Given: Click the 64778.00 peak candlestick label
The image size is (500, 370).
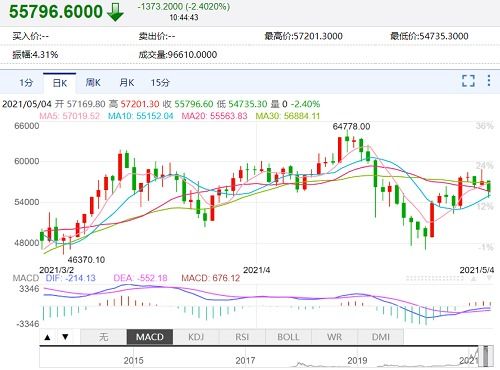Looking at the screenshot, I should click(x=351, y=127).
